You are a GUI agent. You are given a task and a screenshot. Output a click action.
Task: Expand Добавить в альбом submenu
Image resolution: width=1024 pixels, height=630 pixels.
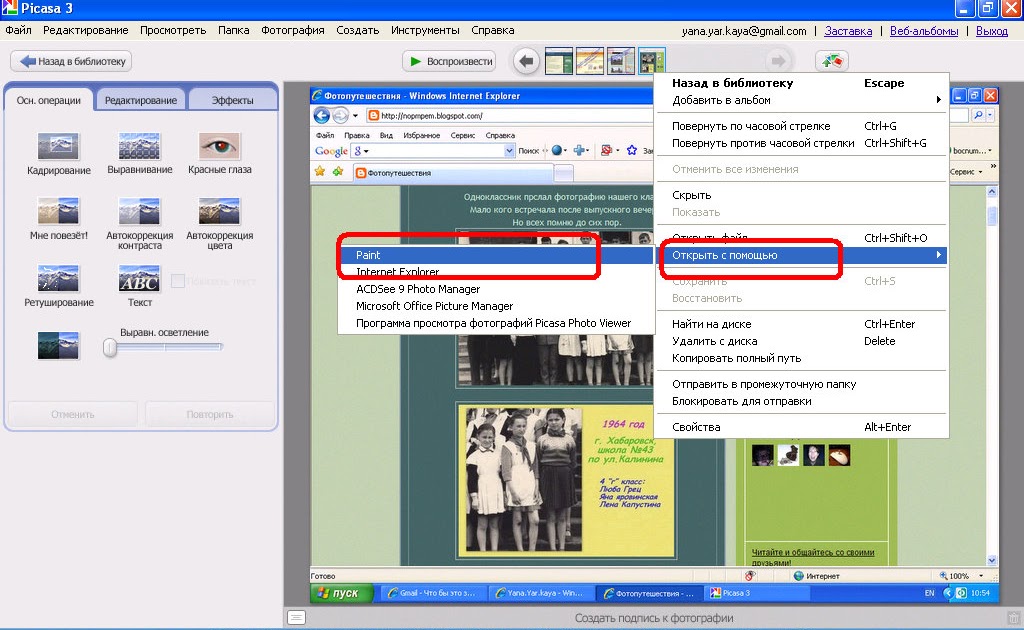coord(801,100)
